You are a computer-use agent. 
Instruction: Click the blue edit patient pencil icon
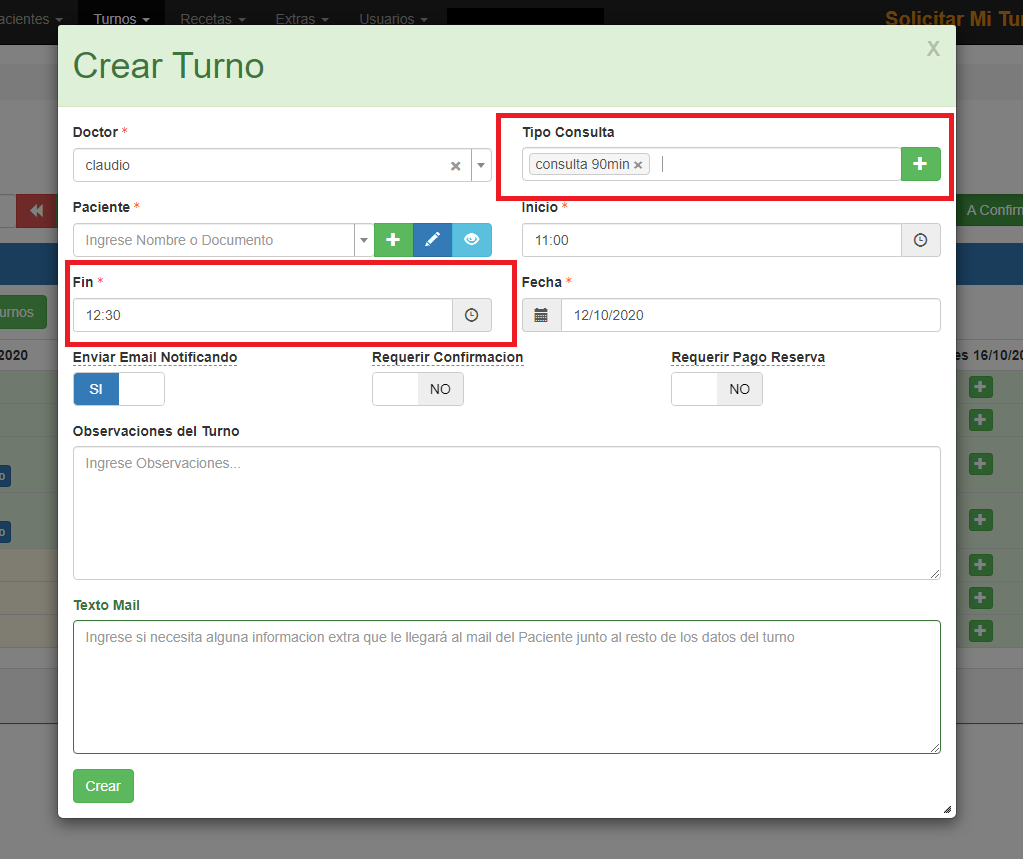(x=432, y=240)
